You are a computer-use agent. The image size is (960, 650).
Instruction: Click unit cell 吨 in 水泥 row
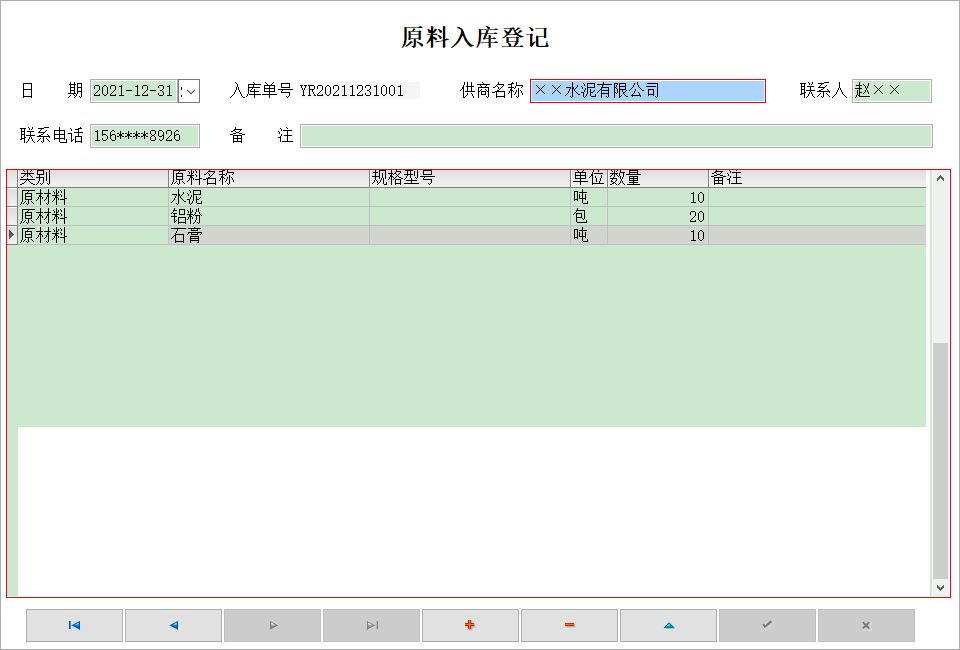[589, 197]
